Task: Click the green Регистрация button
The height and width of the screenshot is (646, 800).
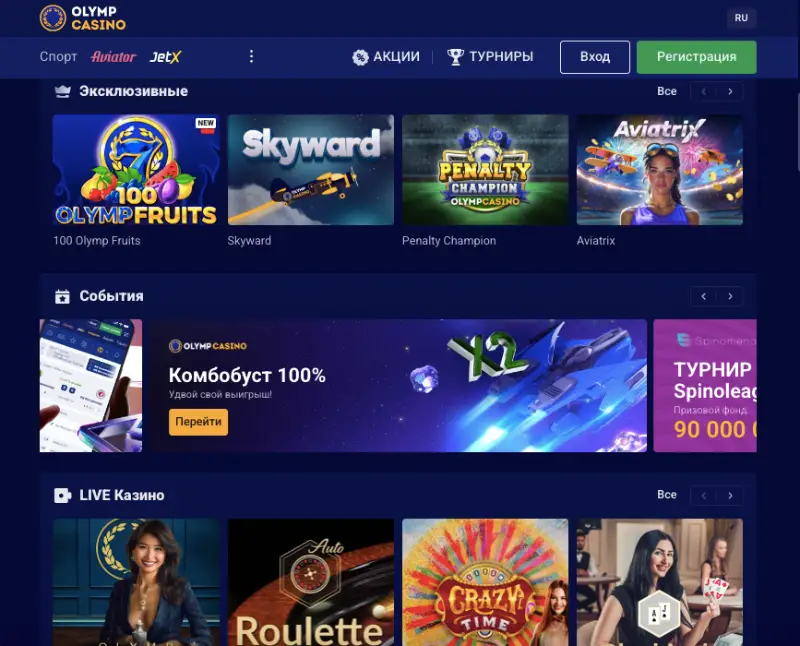Action: point(696,57)
